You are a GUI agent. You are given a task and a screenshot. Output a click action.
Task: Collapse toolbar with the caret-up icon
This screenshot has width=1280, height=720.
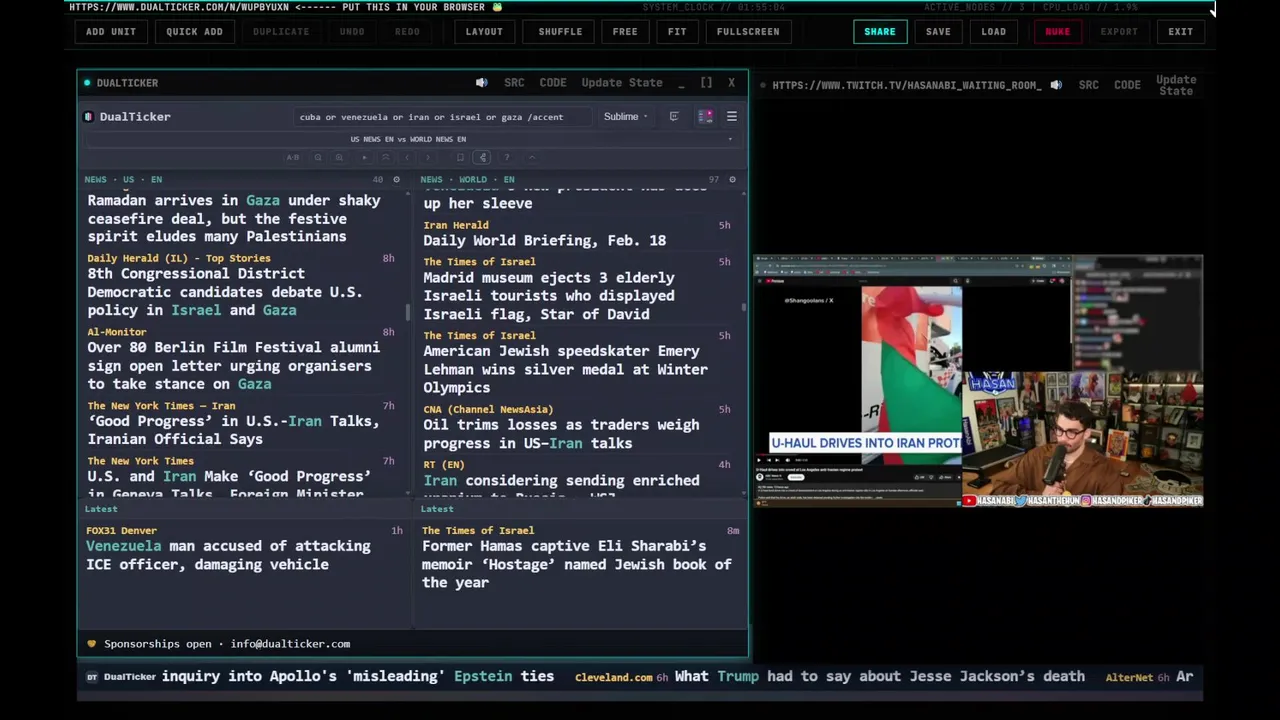531,157
